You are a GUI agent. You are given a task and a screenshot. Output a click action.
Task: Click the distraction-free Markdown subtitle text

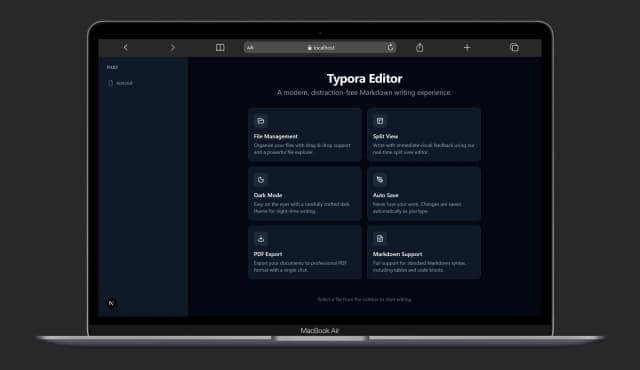[x=364, y=93]
